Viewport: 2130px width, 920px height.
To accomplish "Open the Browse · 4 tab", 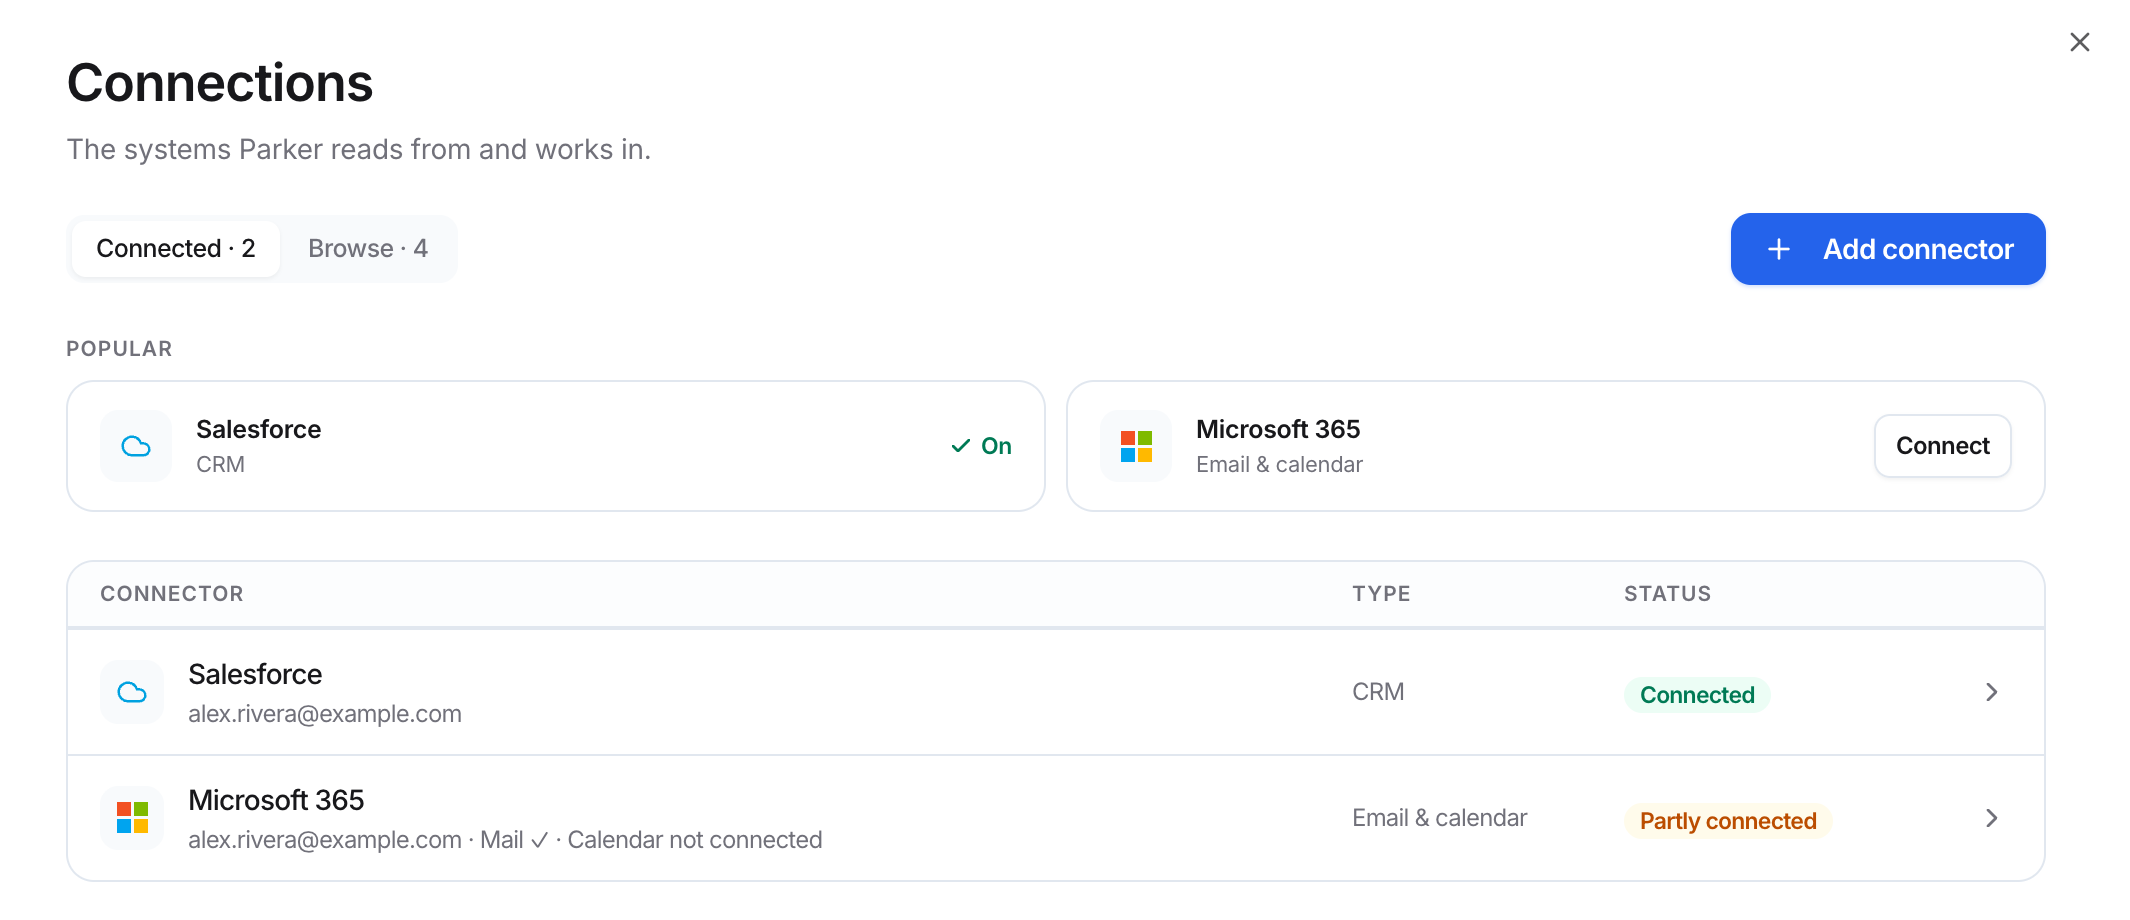I will pyautogui.click(x=368, y=249).
